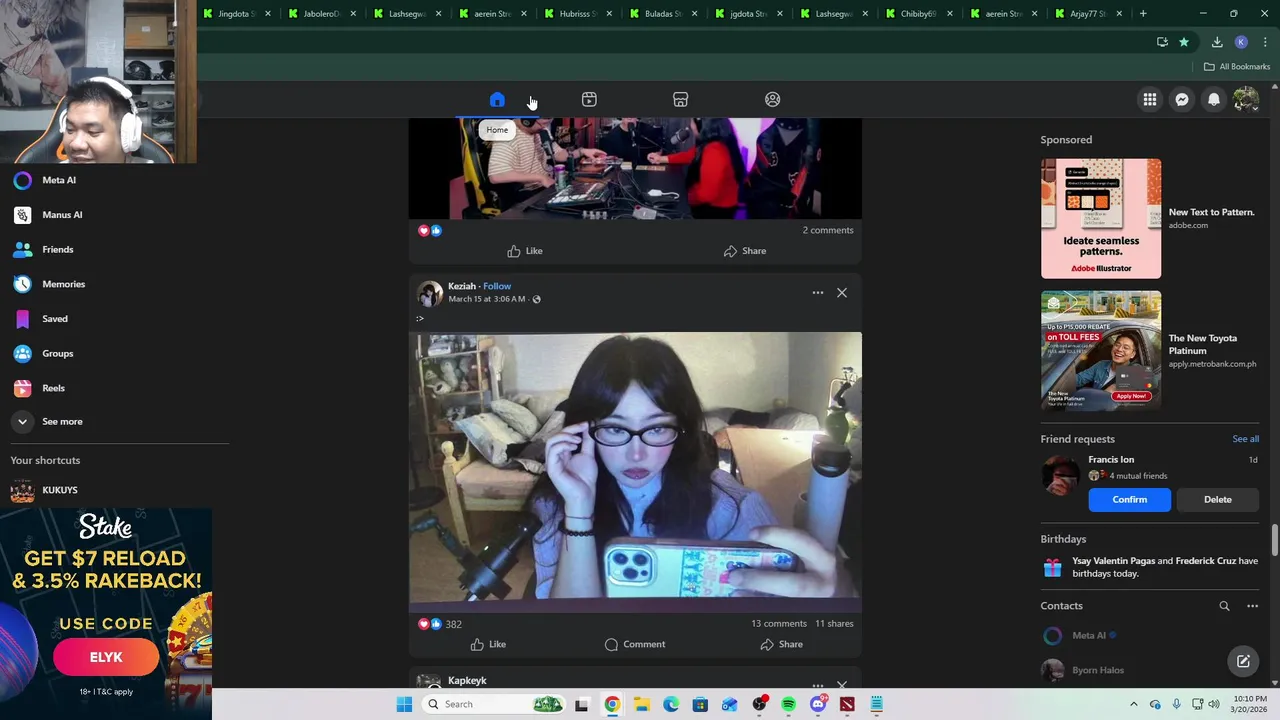Show hidden system tray icons
Image resolution: width=1280 pixels, height=720 pixels.
[1133, 704]
